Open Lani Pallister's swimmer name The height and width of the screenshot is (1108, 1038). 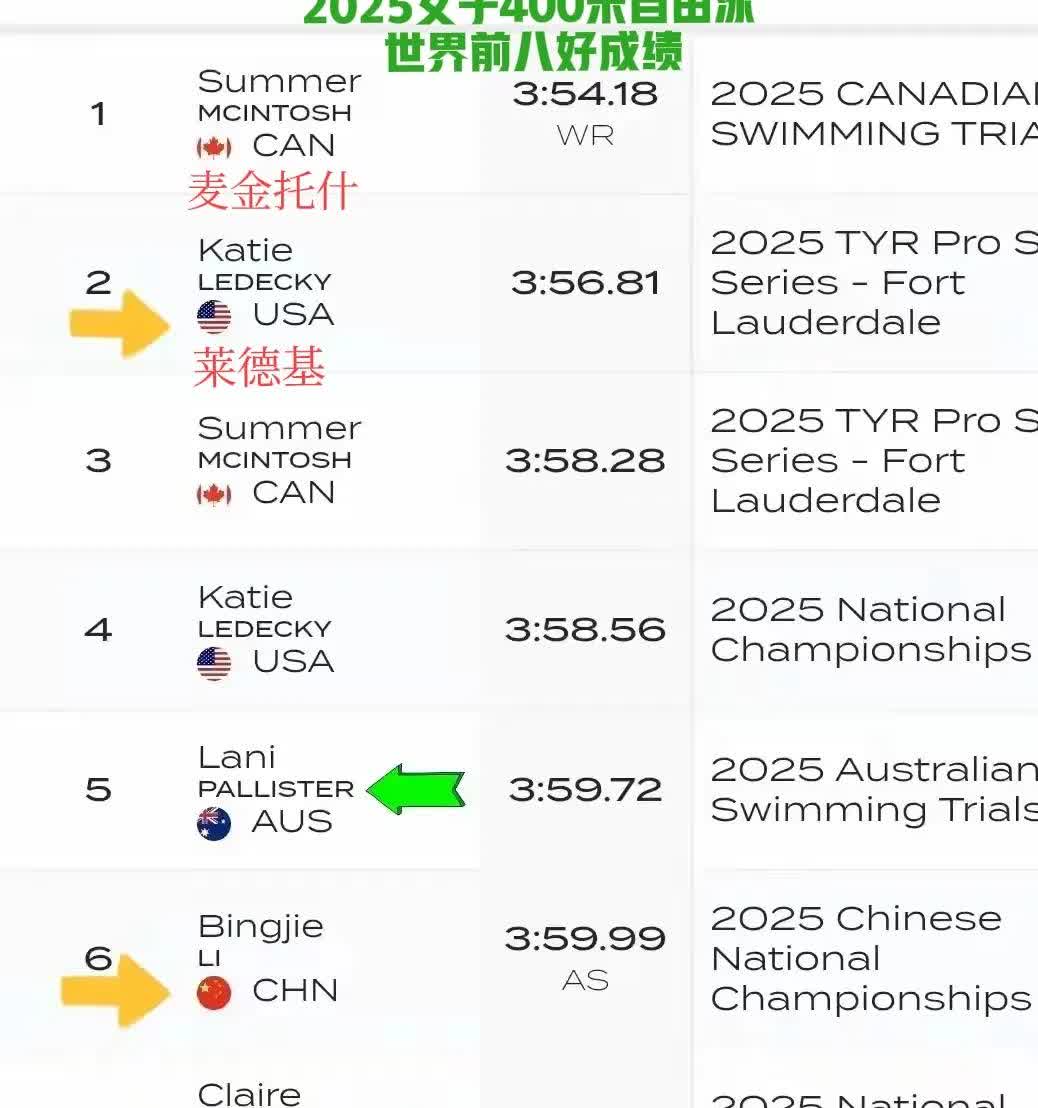point(275,773)
